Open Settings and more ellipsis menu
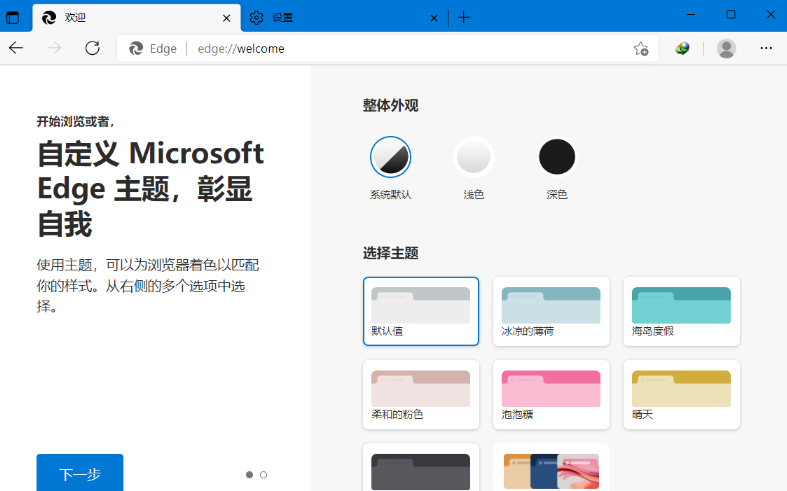 tap(766, 48)
